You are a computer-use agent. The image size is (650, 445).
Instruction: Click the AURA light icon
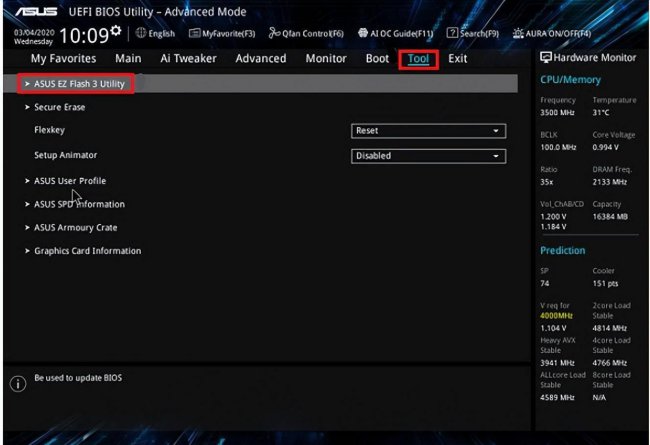(x=518, y=33)
